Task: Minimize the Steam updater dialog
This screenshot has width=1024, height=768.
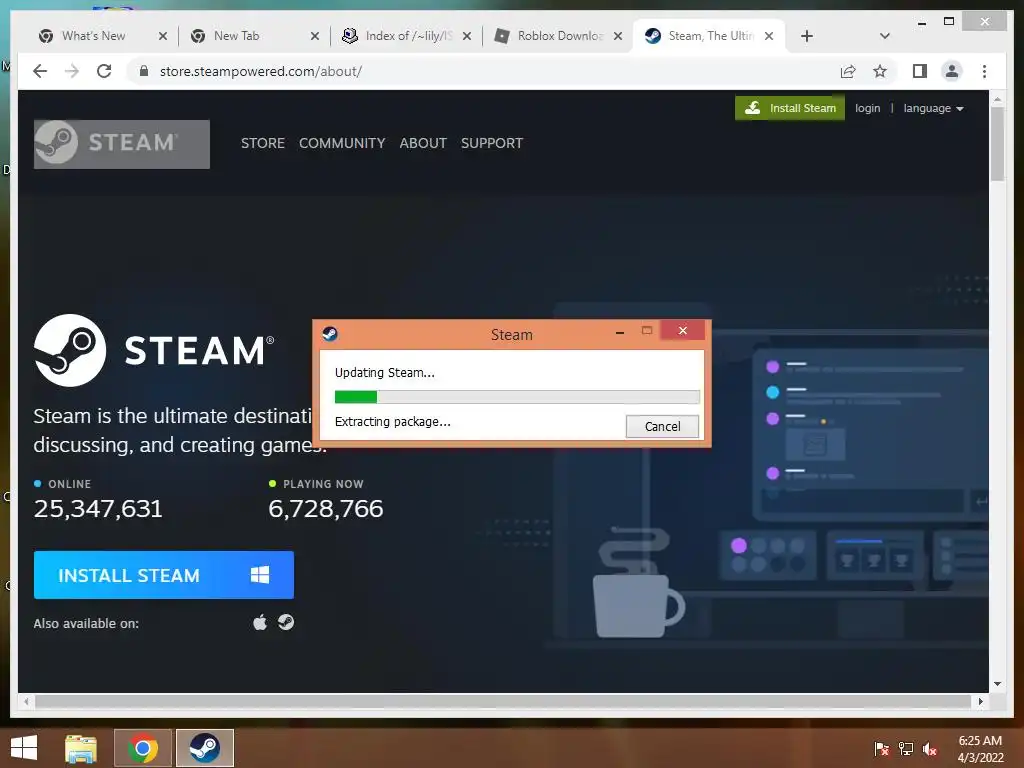Action: [x=620, y=333]
